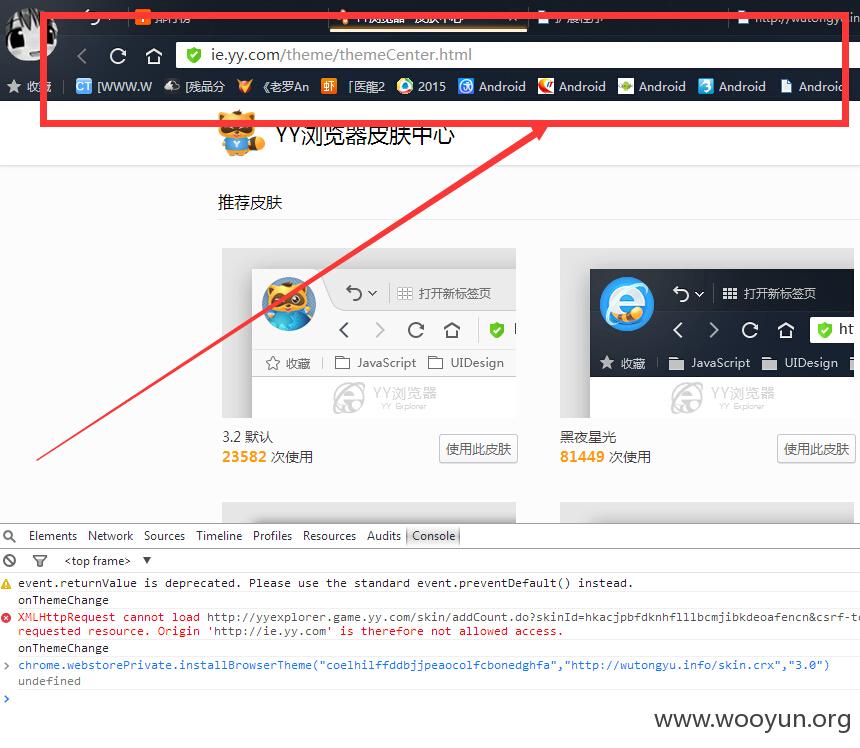
Task: Open the 残品分 bookmark with cloud icon
Action: coord(195,86)
